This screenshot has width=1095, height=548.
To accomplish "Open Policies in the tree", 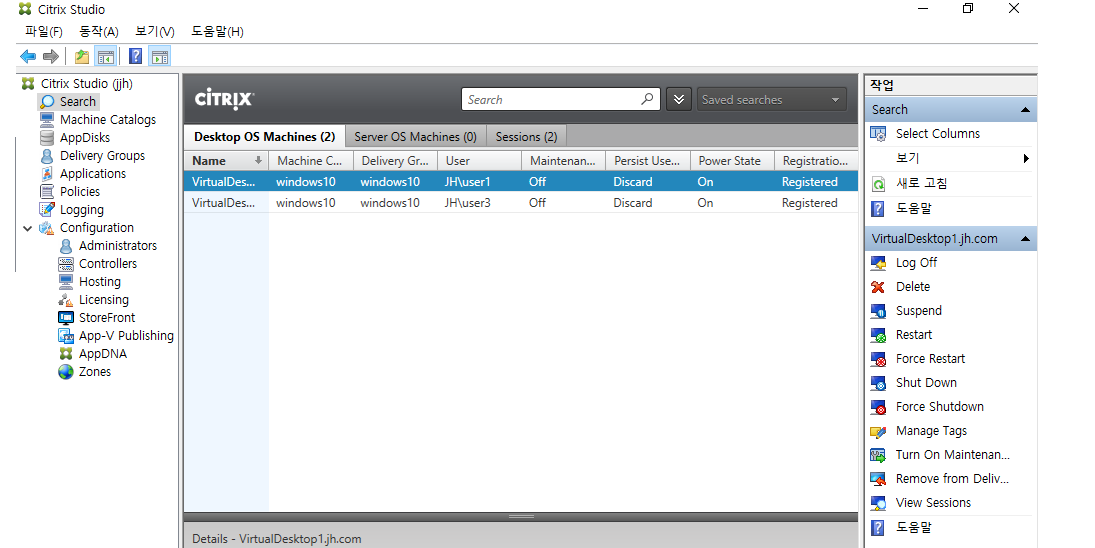I will coord(80,192).
